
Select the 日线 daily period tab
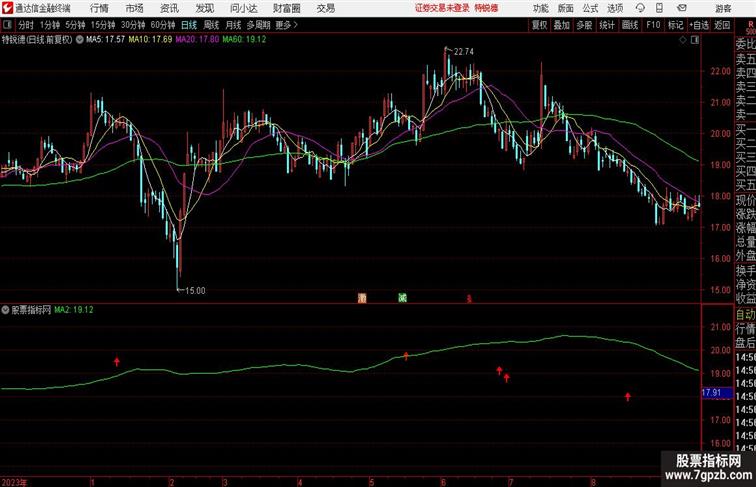pos(189,25)
